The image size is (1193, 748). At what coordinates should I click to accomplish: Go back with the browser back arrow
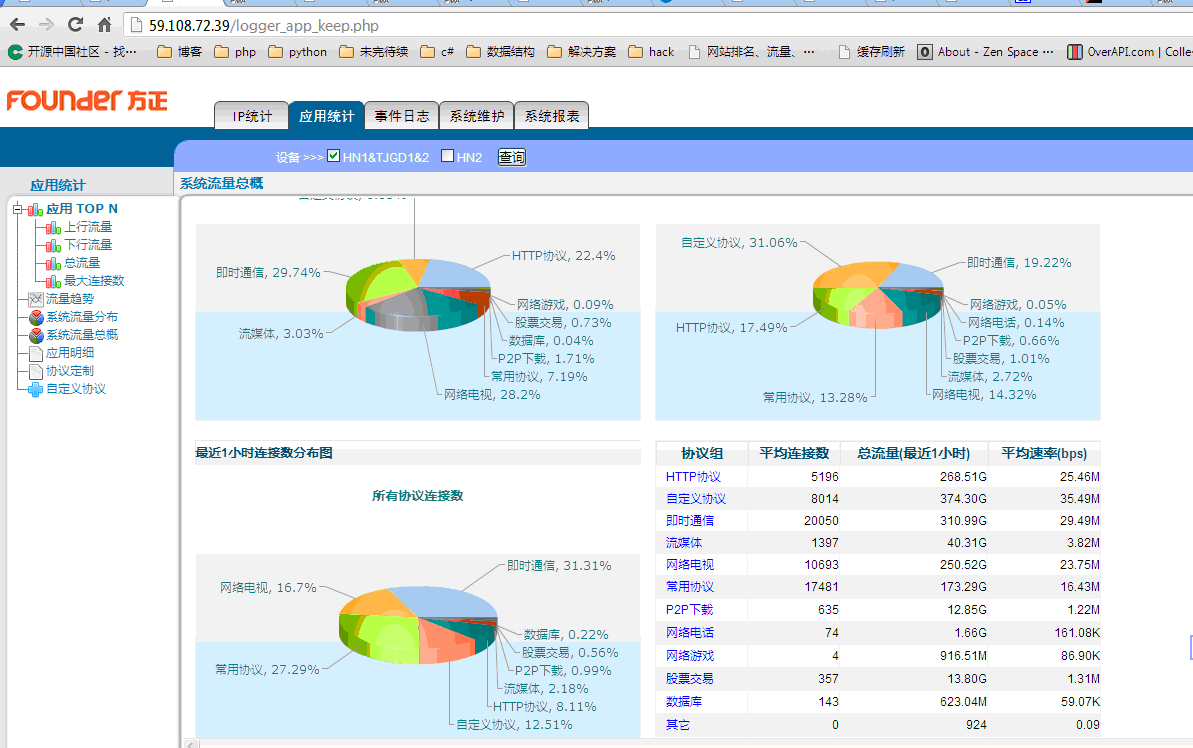click(17, 25)
